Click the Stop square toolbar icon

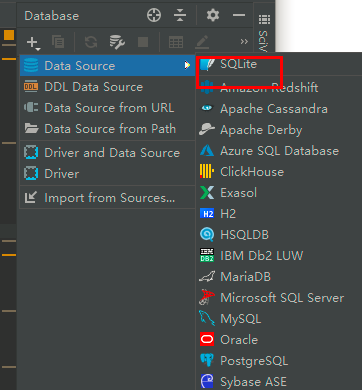pyautogui.click(x=143, y=42)
